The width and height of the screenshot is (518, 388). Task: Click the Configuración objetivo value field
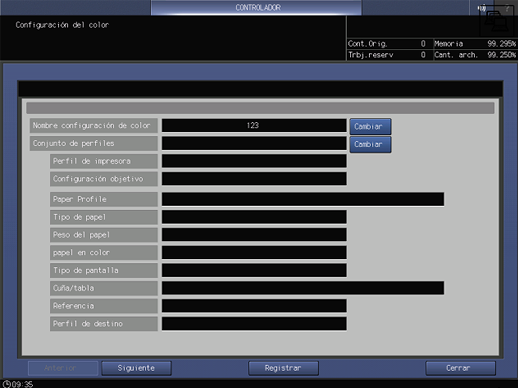(x=254, y=179)
